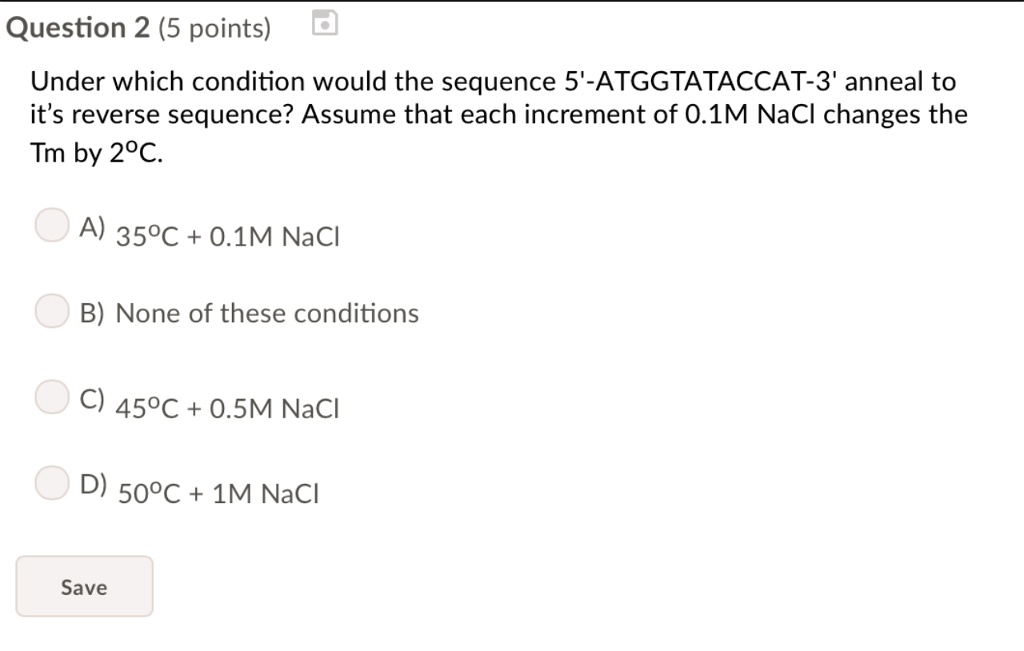Screen dimensions: 1024x651
Task: Click the '45°C + 0.5M NaCl' answer text
Action: (228, 409)
